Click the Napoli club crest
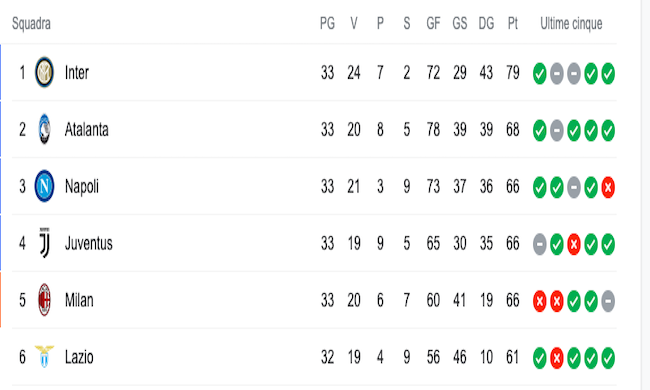 [x=44, y=186]
